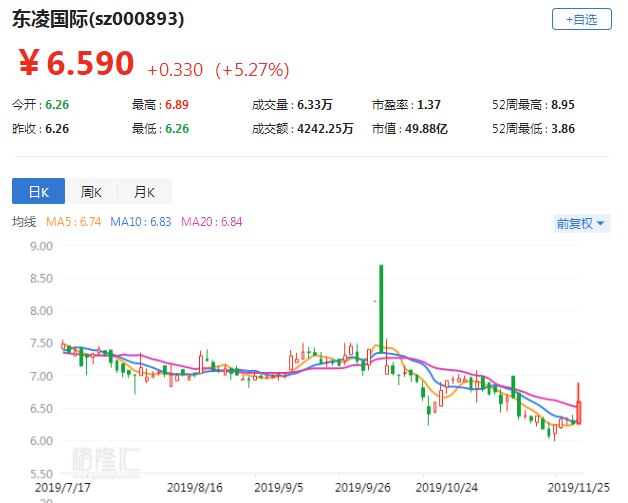Select the 5.50 price axis label
This screenshot has height=503, width=628.
tap(41, 474)
